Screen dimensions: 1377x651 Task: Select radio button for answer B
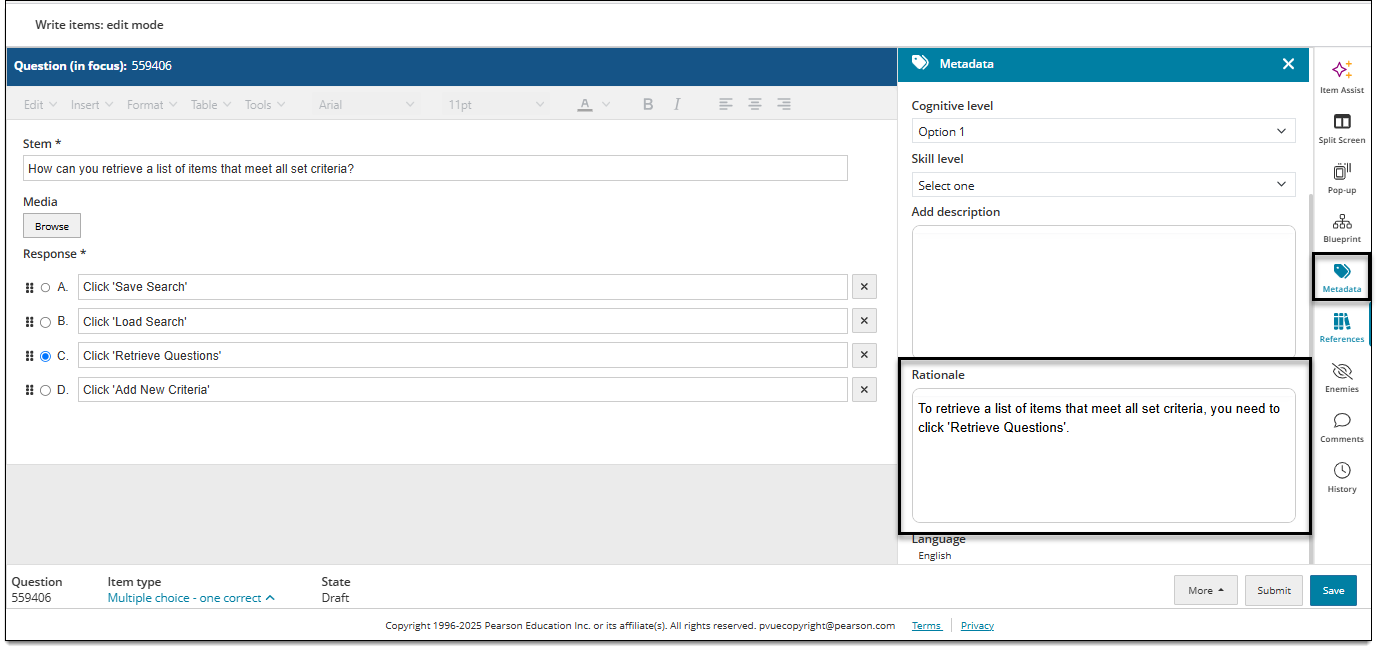pos(45,322)
